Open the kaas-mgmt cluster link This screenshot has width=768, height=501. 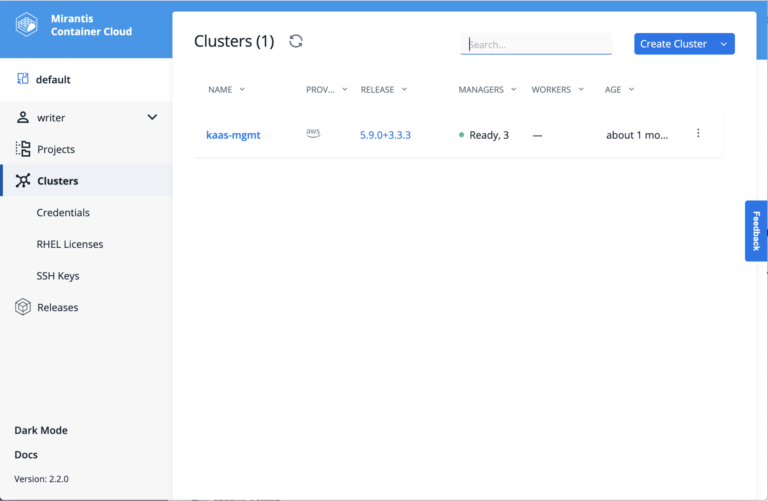(233, 135)
